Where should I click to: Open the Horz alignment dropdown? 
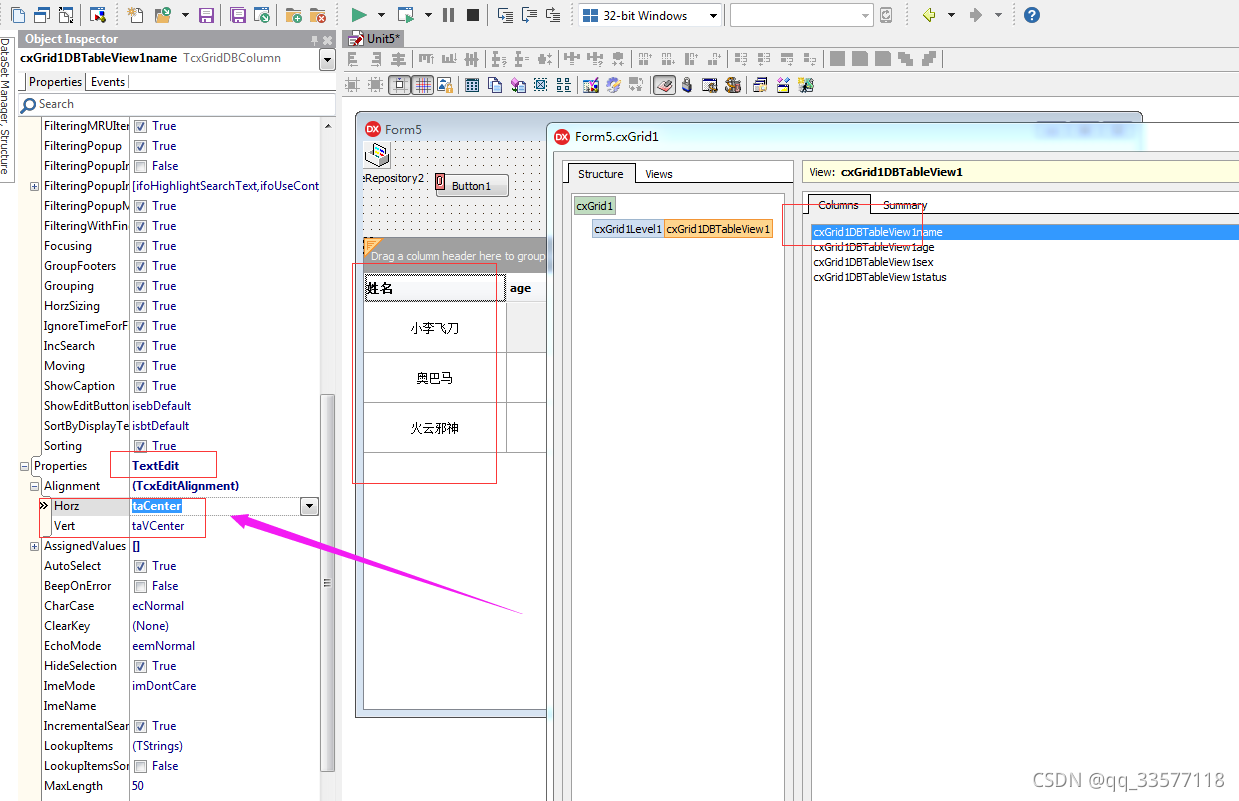click(309, 505)
